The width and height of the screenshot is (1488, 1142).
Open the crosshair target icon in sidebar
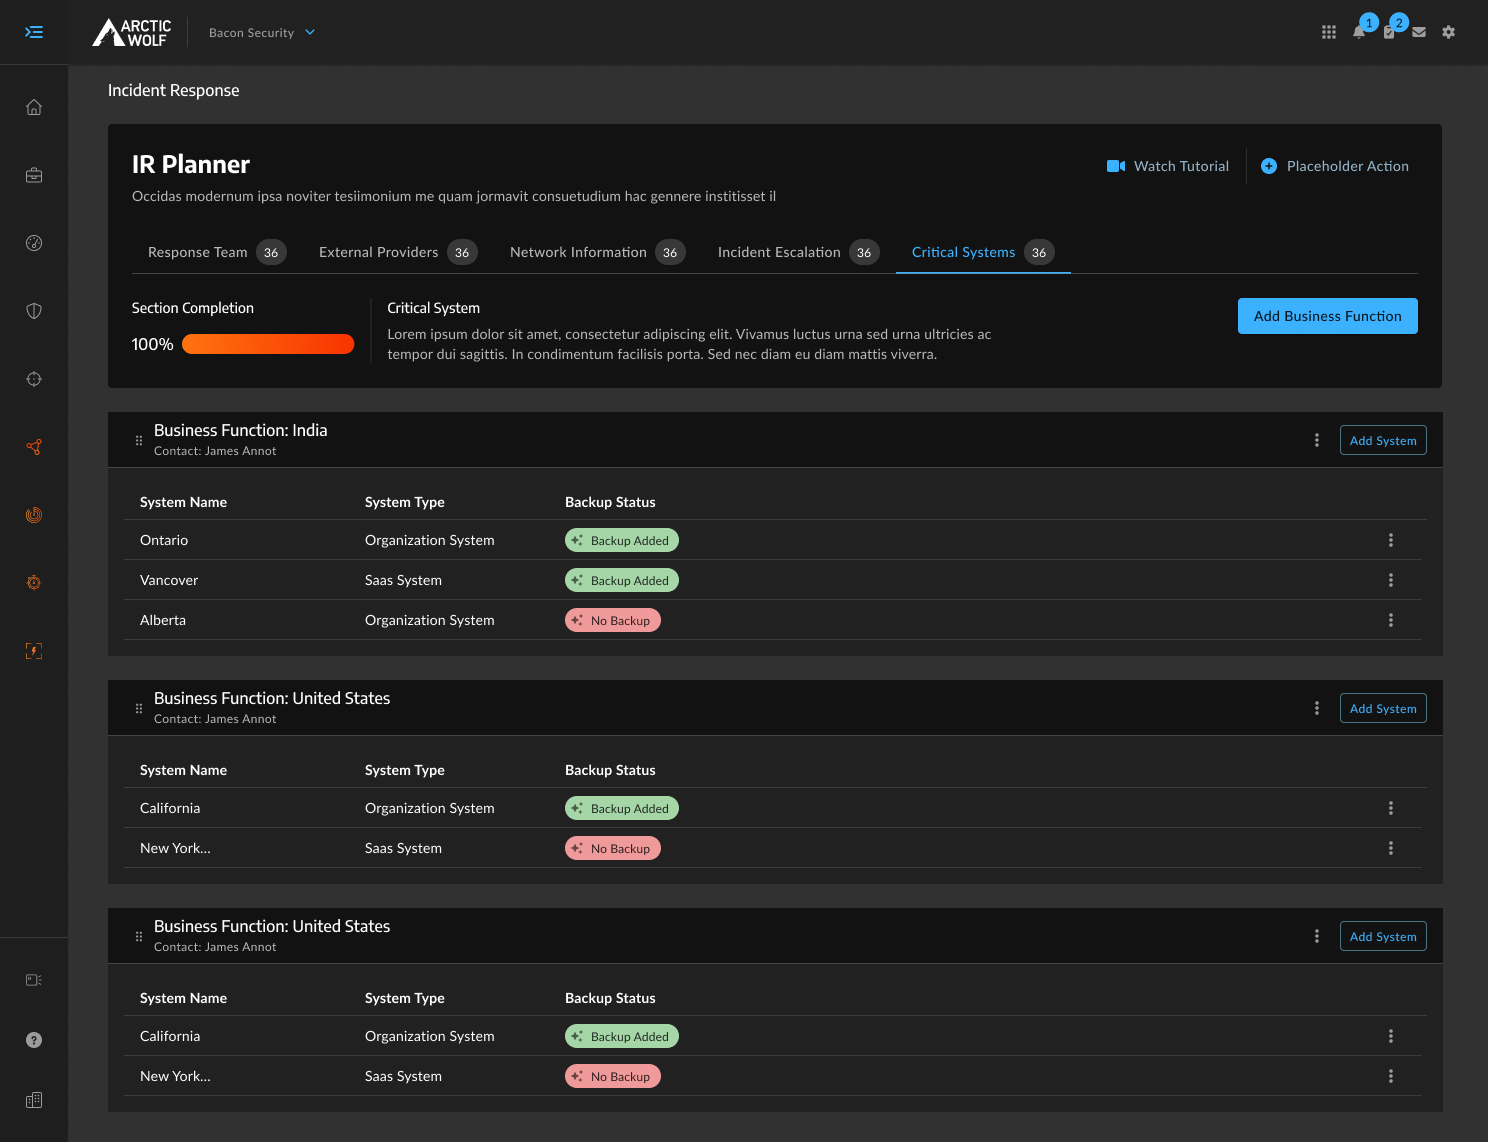(34, 379)
